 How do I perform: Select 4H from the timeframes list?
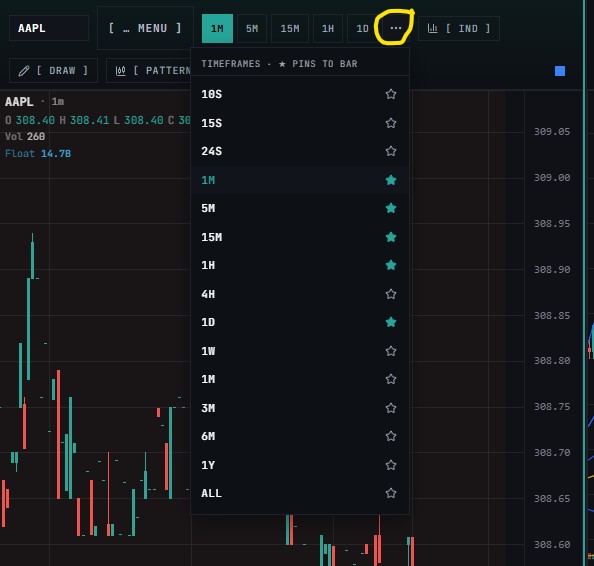(x=300, y=294)
